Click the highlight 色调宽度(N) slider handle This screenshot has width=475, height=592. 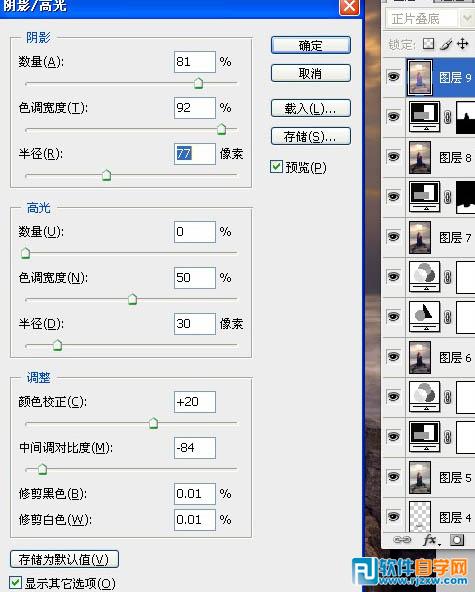click(132, 299)
